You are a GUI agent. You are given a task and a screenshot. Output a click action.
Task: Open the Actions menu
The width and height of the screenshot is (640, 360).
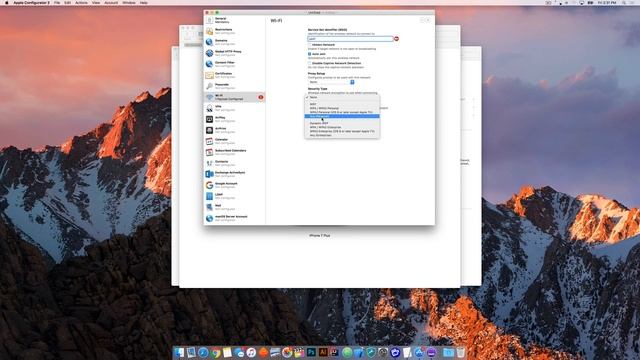pyautogui.click(x=81, y=2)
